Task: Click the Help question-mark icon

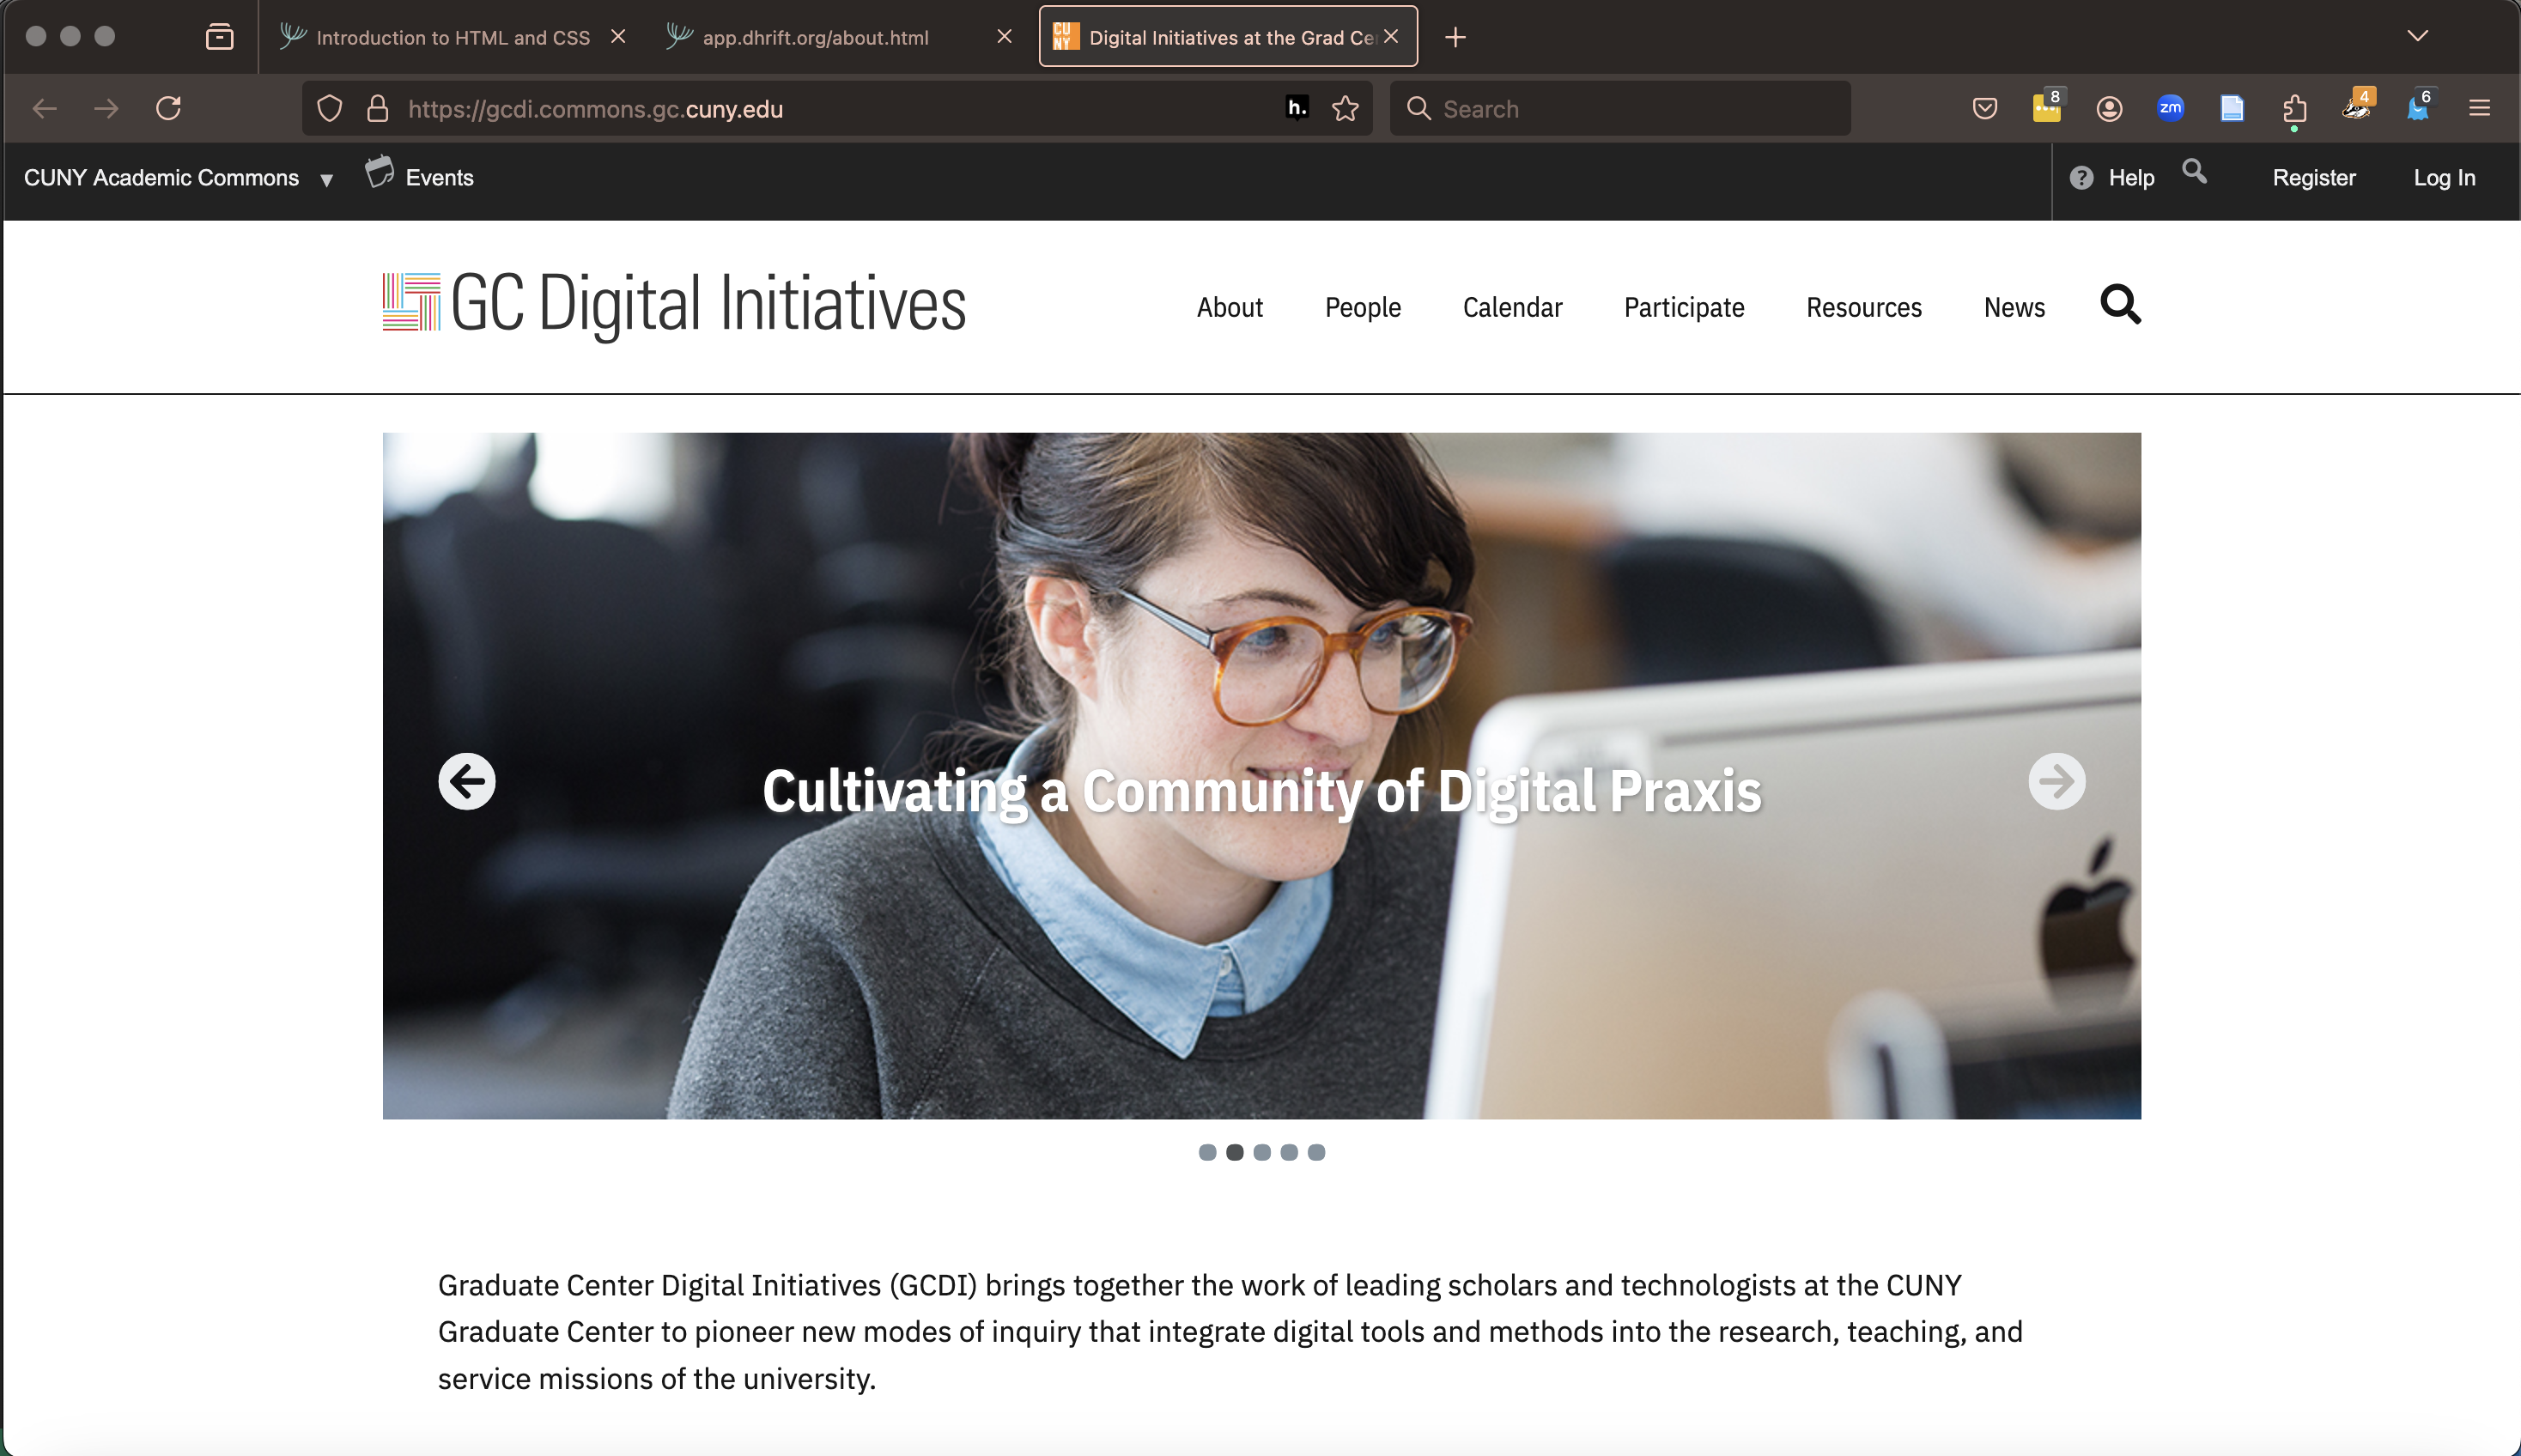Action: [x=2081, y=178]
